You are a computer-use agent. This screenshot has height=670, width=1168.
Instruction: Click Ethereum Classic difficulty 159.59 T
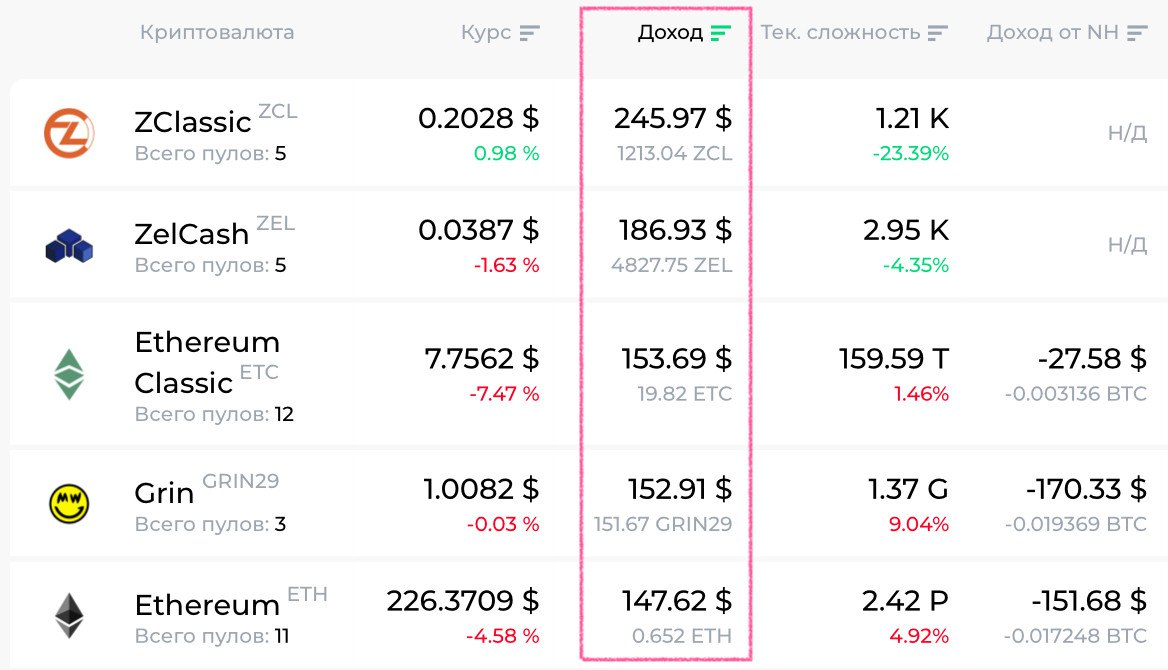click(893, 358)
